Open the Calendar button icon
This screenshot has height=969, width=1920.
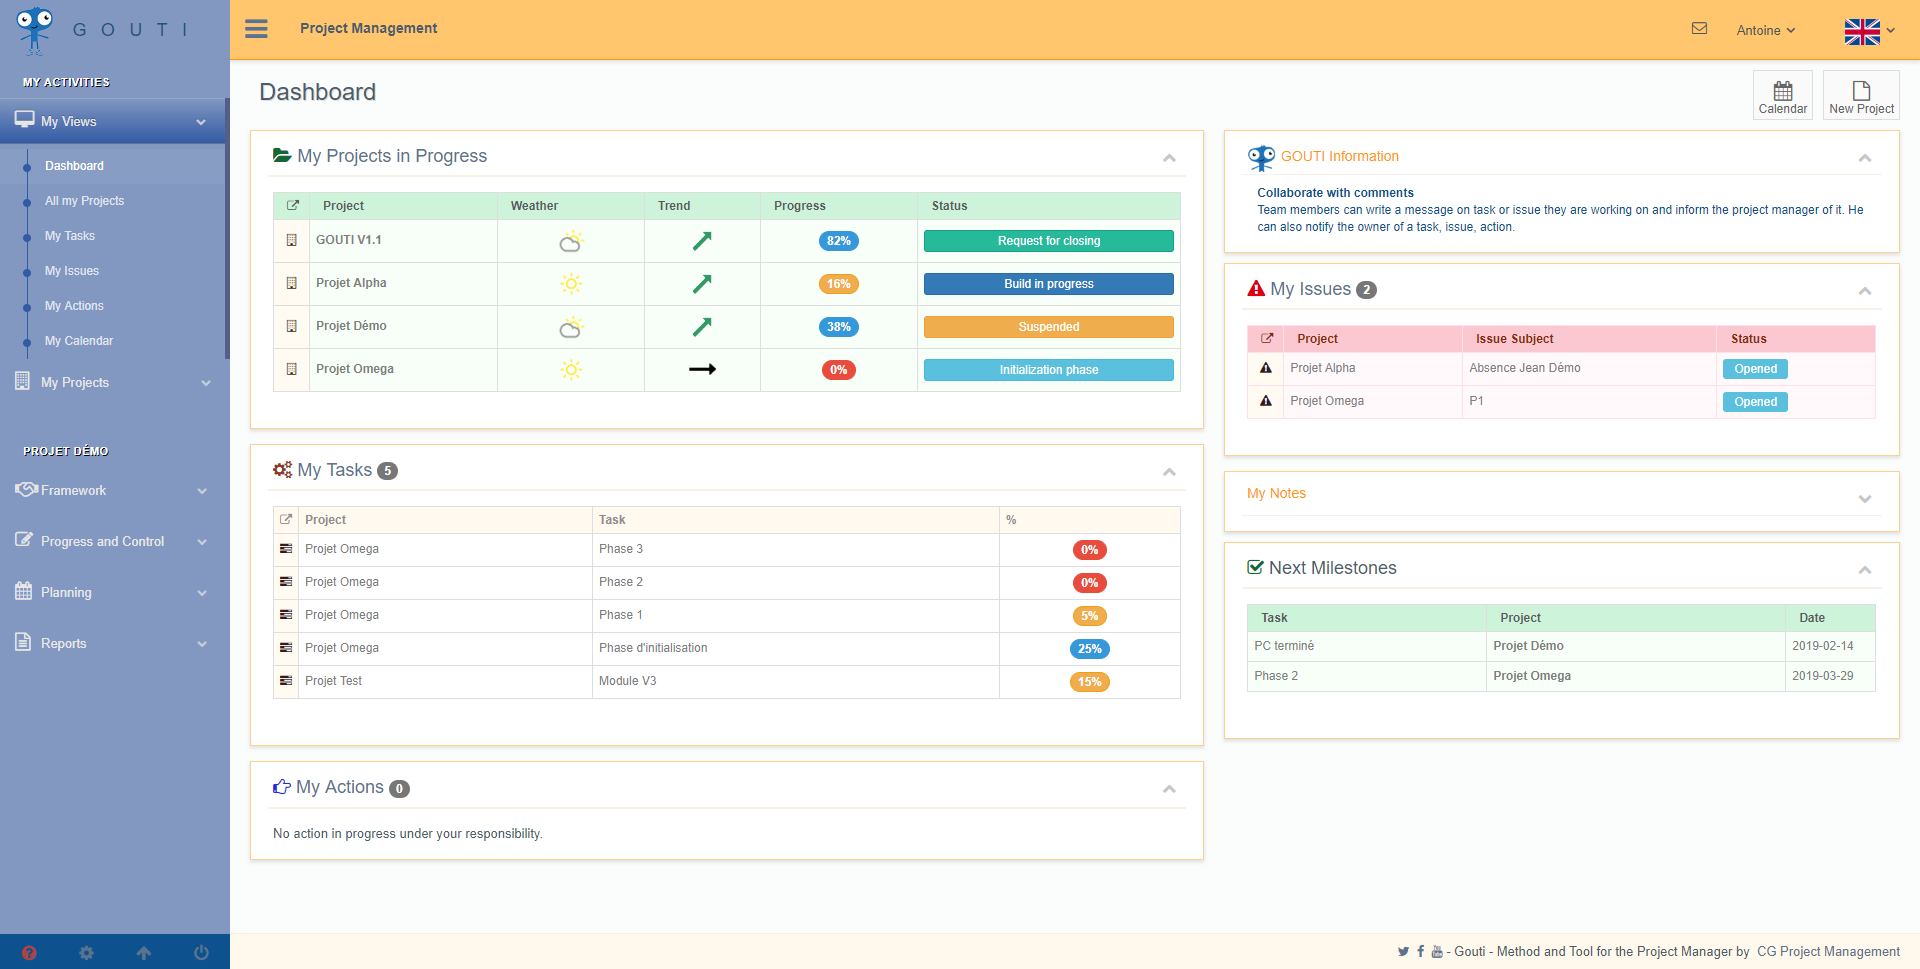pos(1783,95)
